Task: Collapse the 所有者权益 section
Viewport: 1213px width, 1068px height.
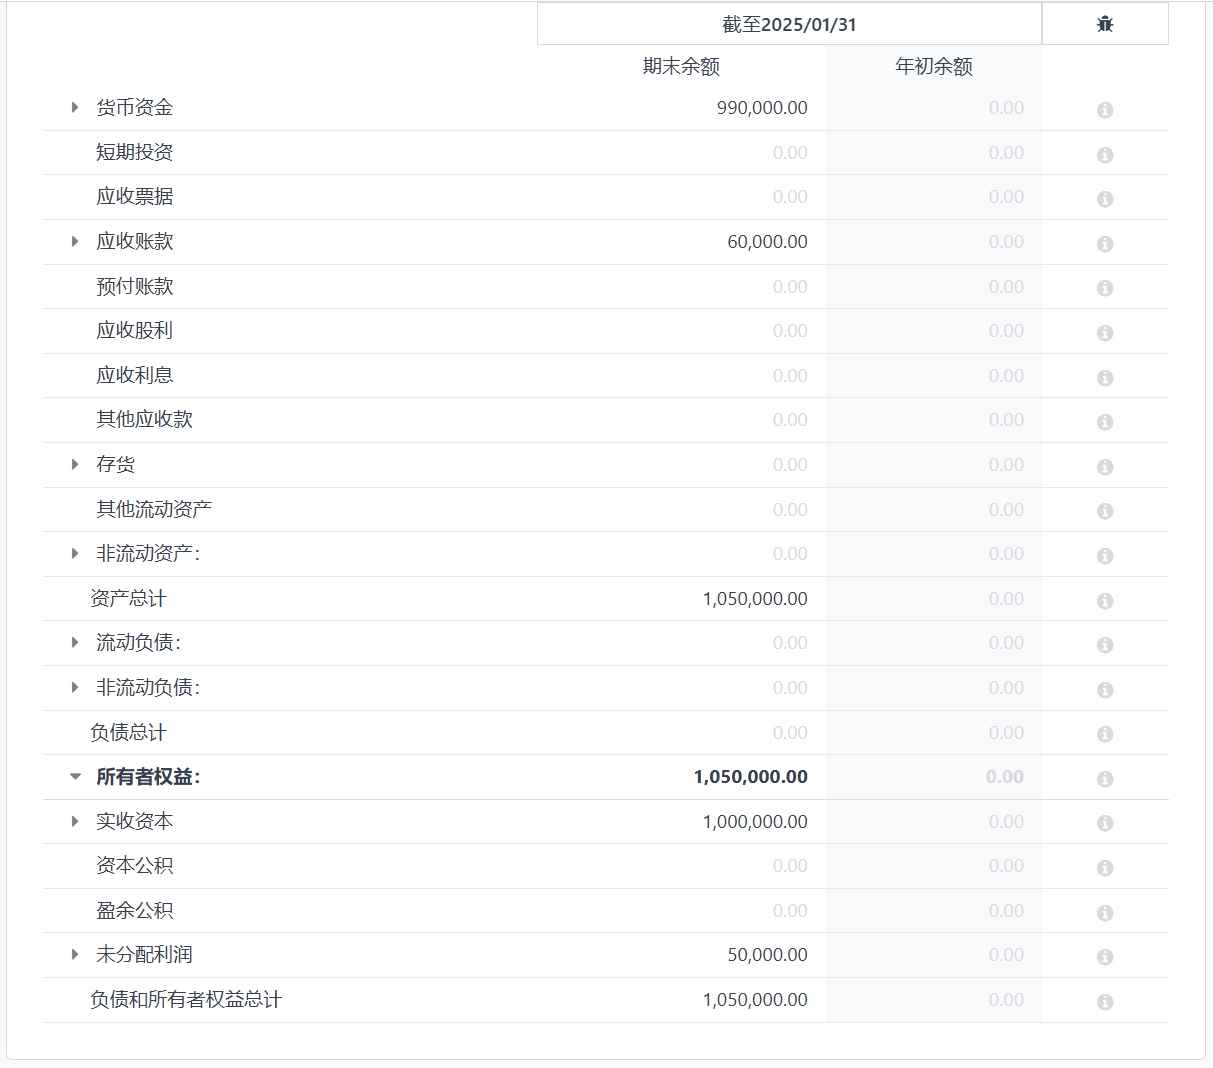Action: (75, 777)
